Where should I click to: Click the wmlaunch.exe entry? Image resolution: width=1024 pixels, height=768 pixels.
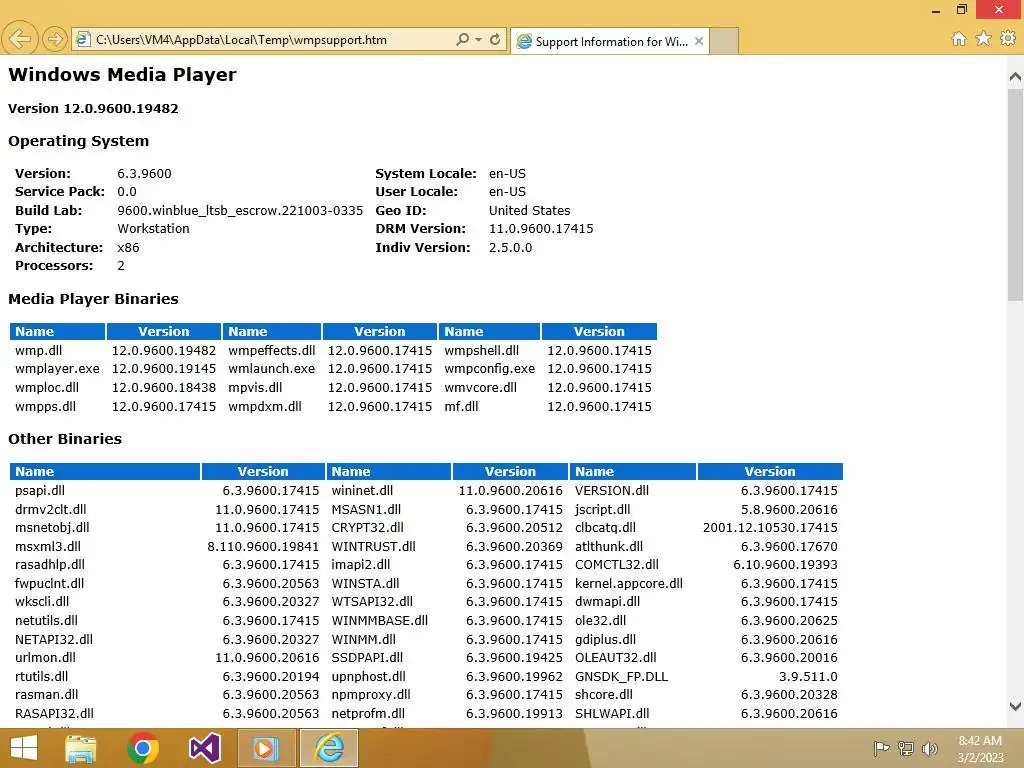click(x=272, y=368)
